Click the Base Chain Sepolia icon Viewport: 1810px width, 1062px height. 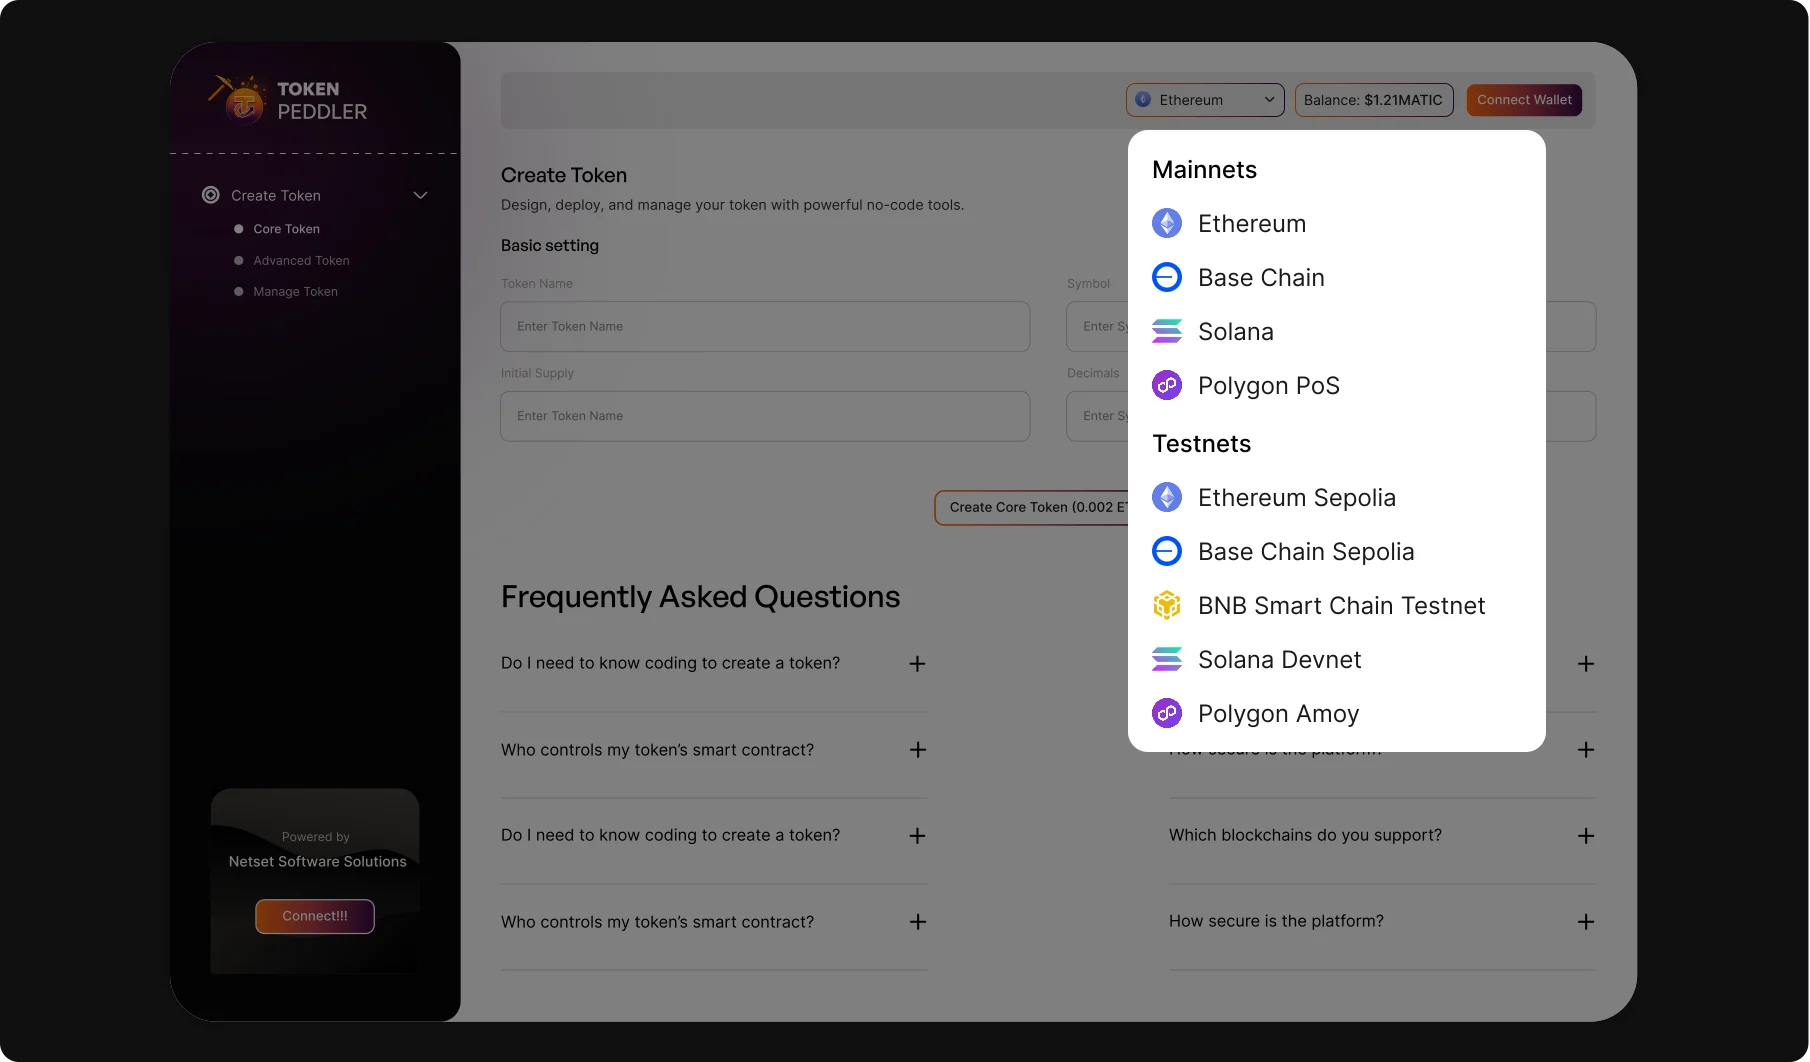(x=1167, y=551)
